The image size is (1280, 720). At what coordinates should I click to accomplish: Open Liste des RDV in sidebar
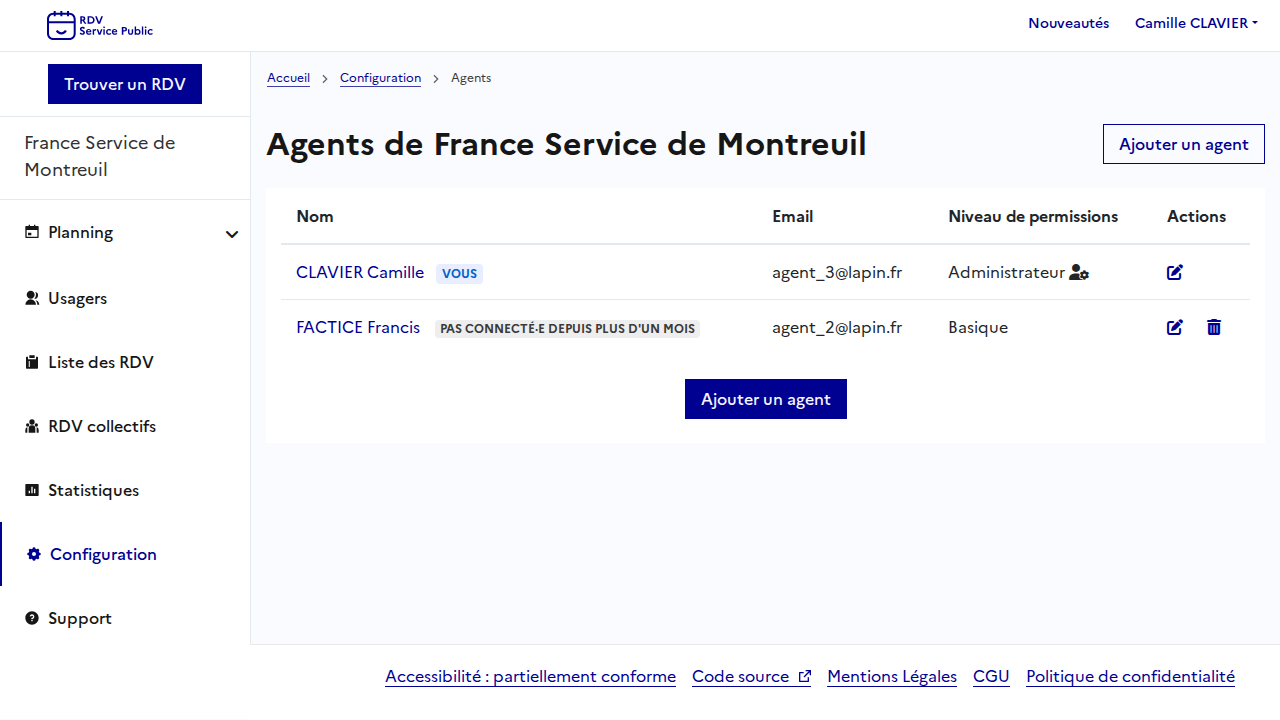[100, 362]
